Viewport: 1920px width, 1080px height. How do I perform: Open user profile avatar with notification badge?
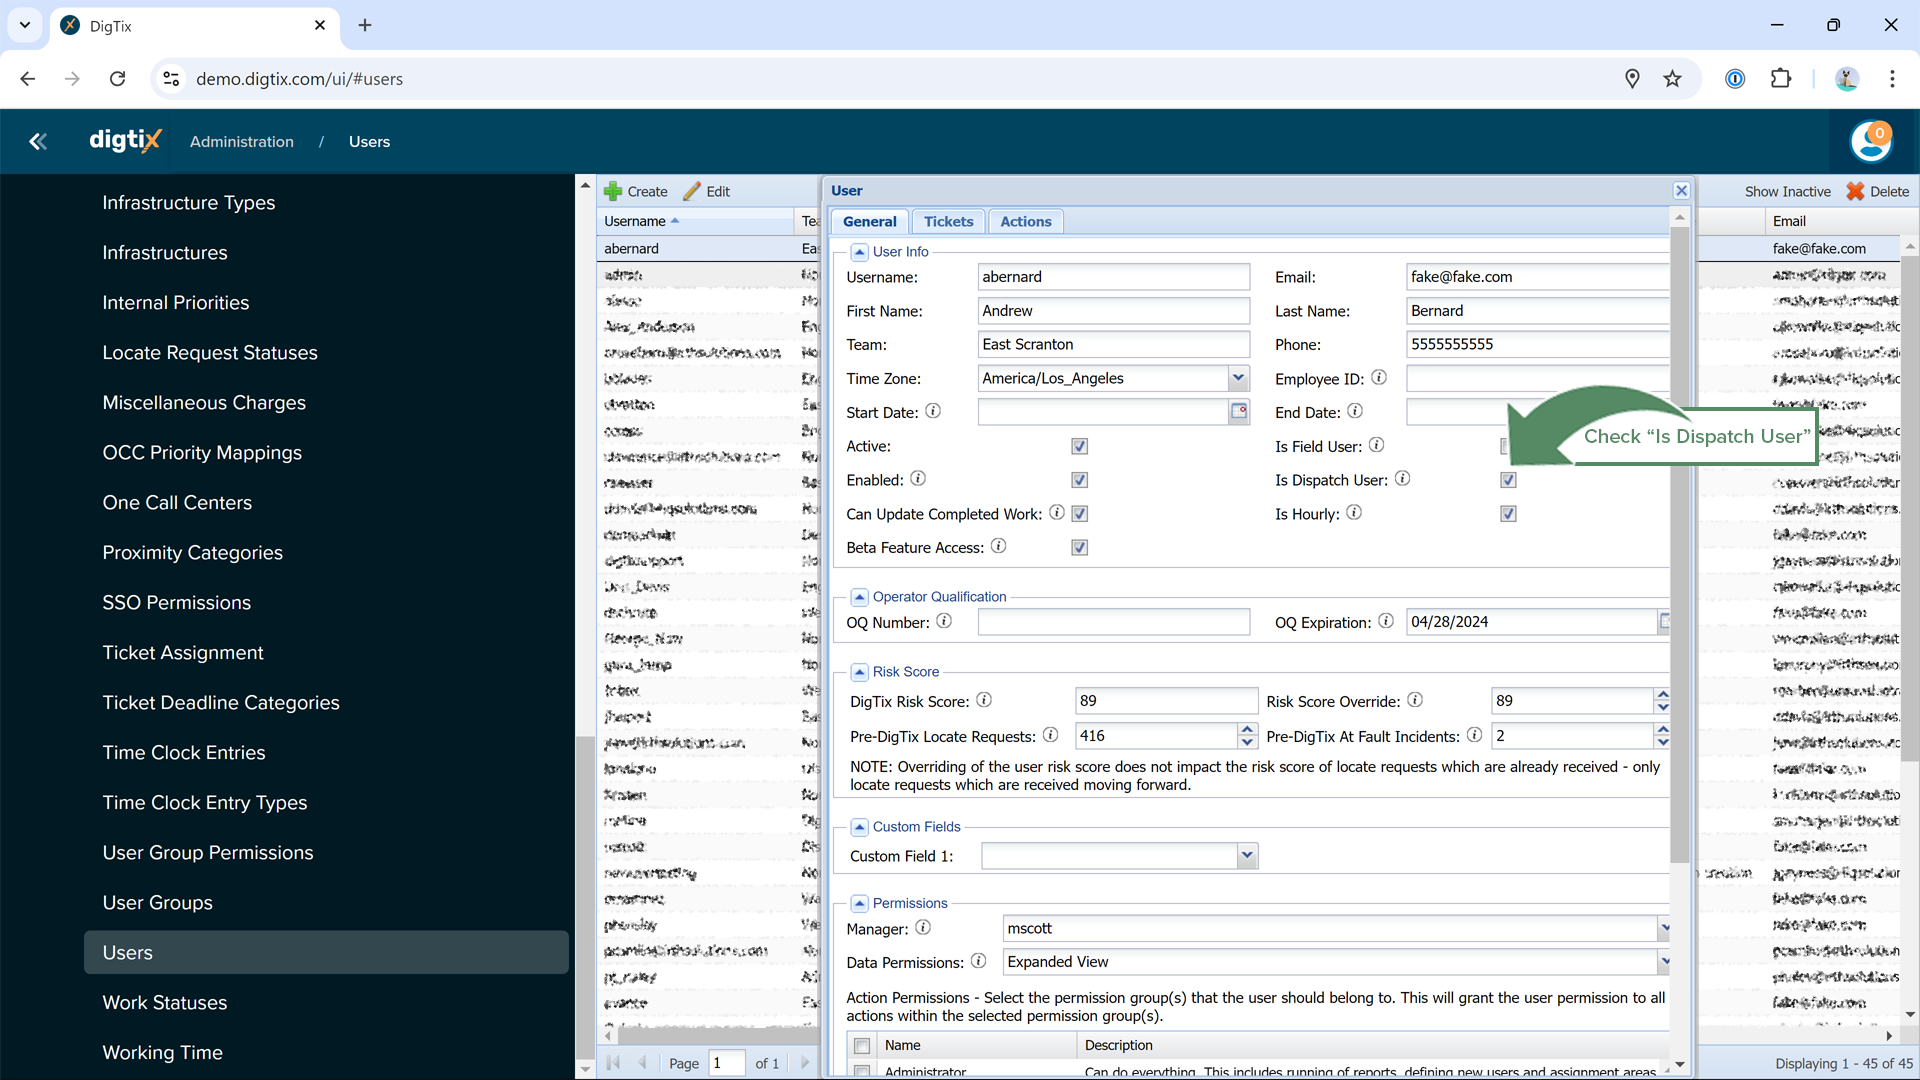point(1870,142)
